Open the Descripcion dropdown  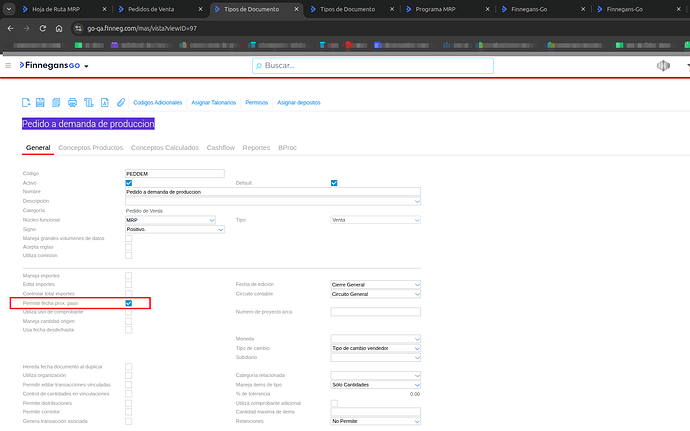(273, 201)
